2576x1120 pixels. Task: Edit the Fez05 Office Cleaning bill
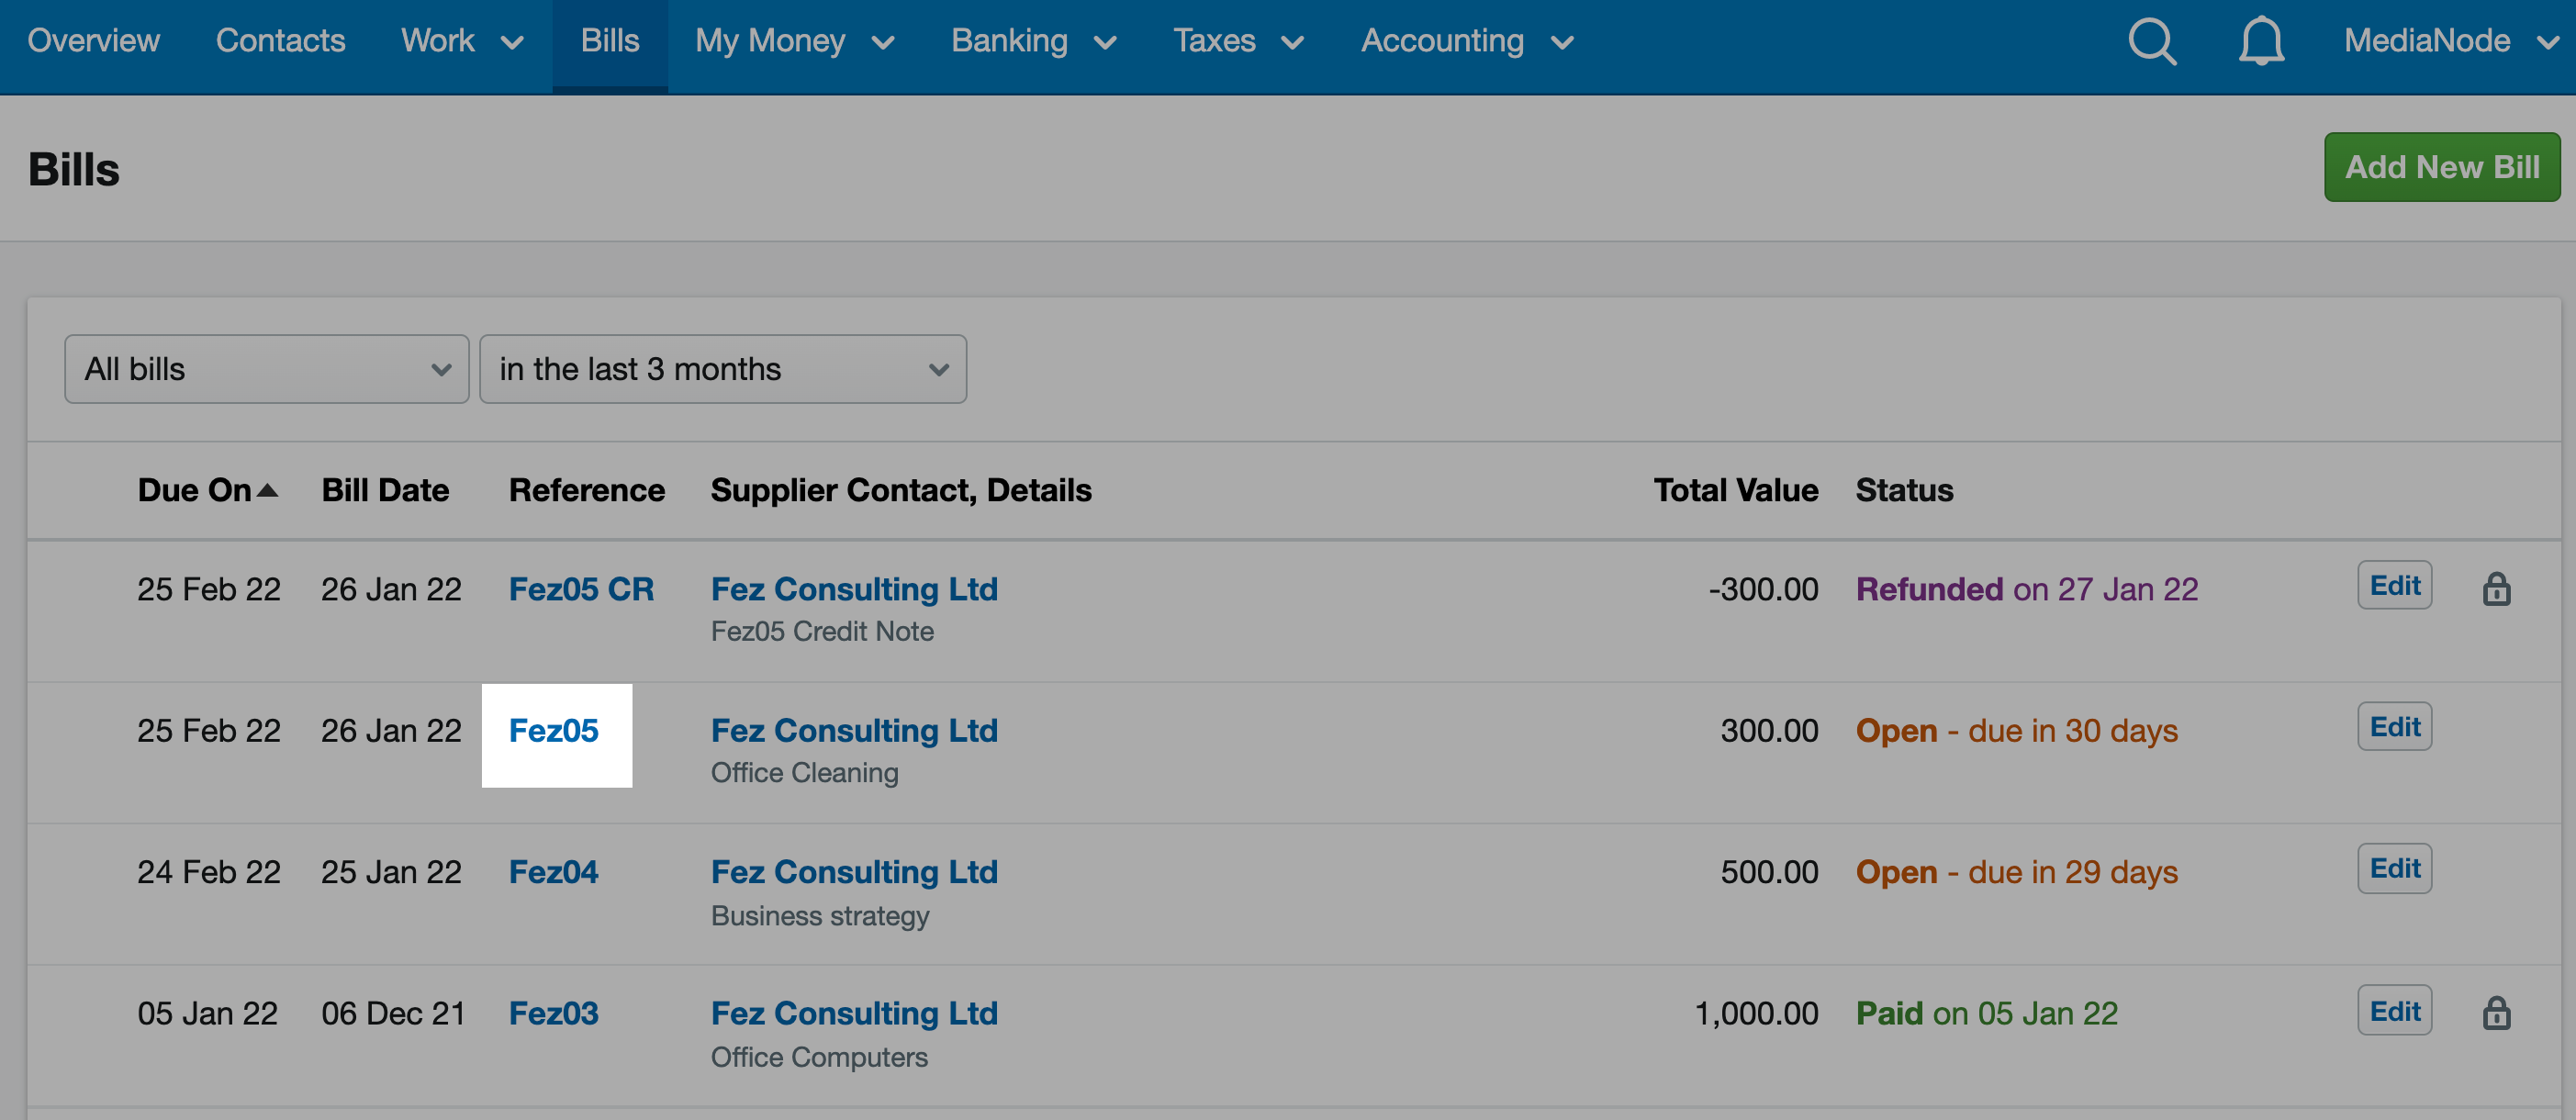click(2394, 727)
